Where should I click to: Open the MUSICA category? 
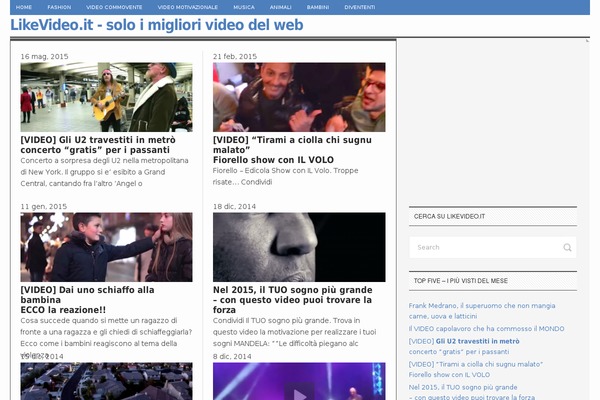pyautogui.click(x=244, y=7)
